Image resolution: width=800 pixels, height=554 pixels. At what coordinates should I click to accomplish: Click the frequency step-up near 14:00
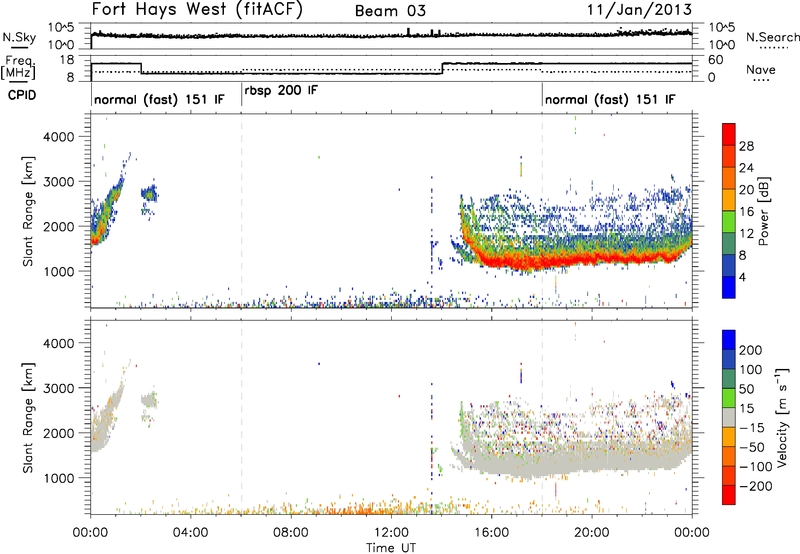click(x=442, y=68)
